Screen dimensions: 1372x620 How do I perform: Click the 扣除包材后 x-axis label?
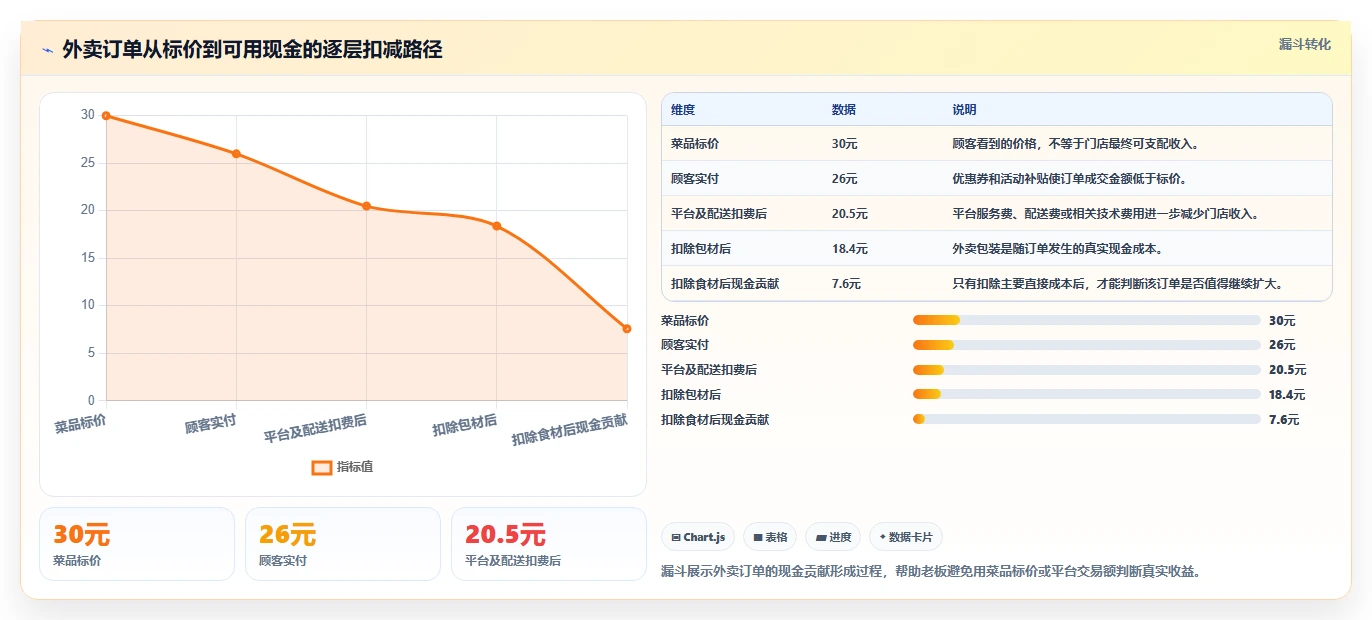(x=465, y=425)
